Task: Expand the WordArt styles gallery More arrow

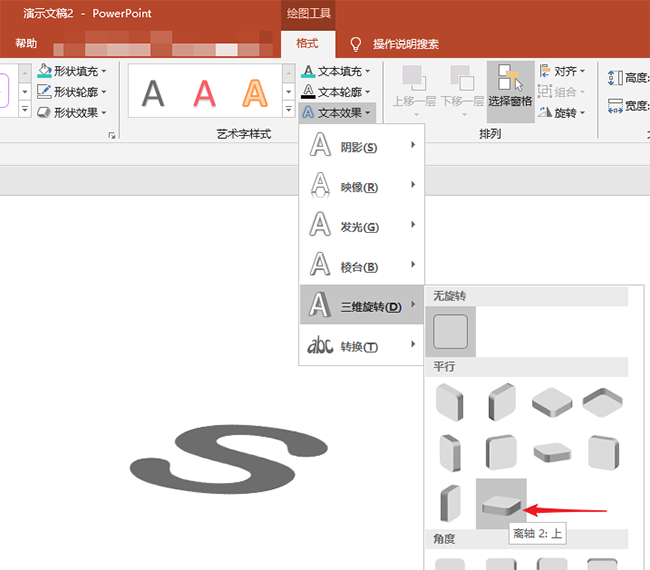Action: 289,110
